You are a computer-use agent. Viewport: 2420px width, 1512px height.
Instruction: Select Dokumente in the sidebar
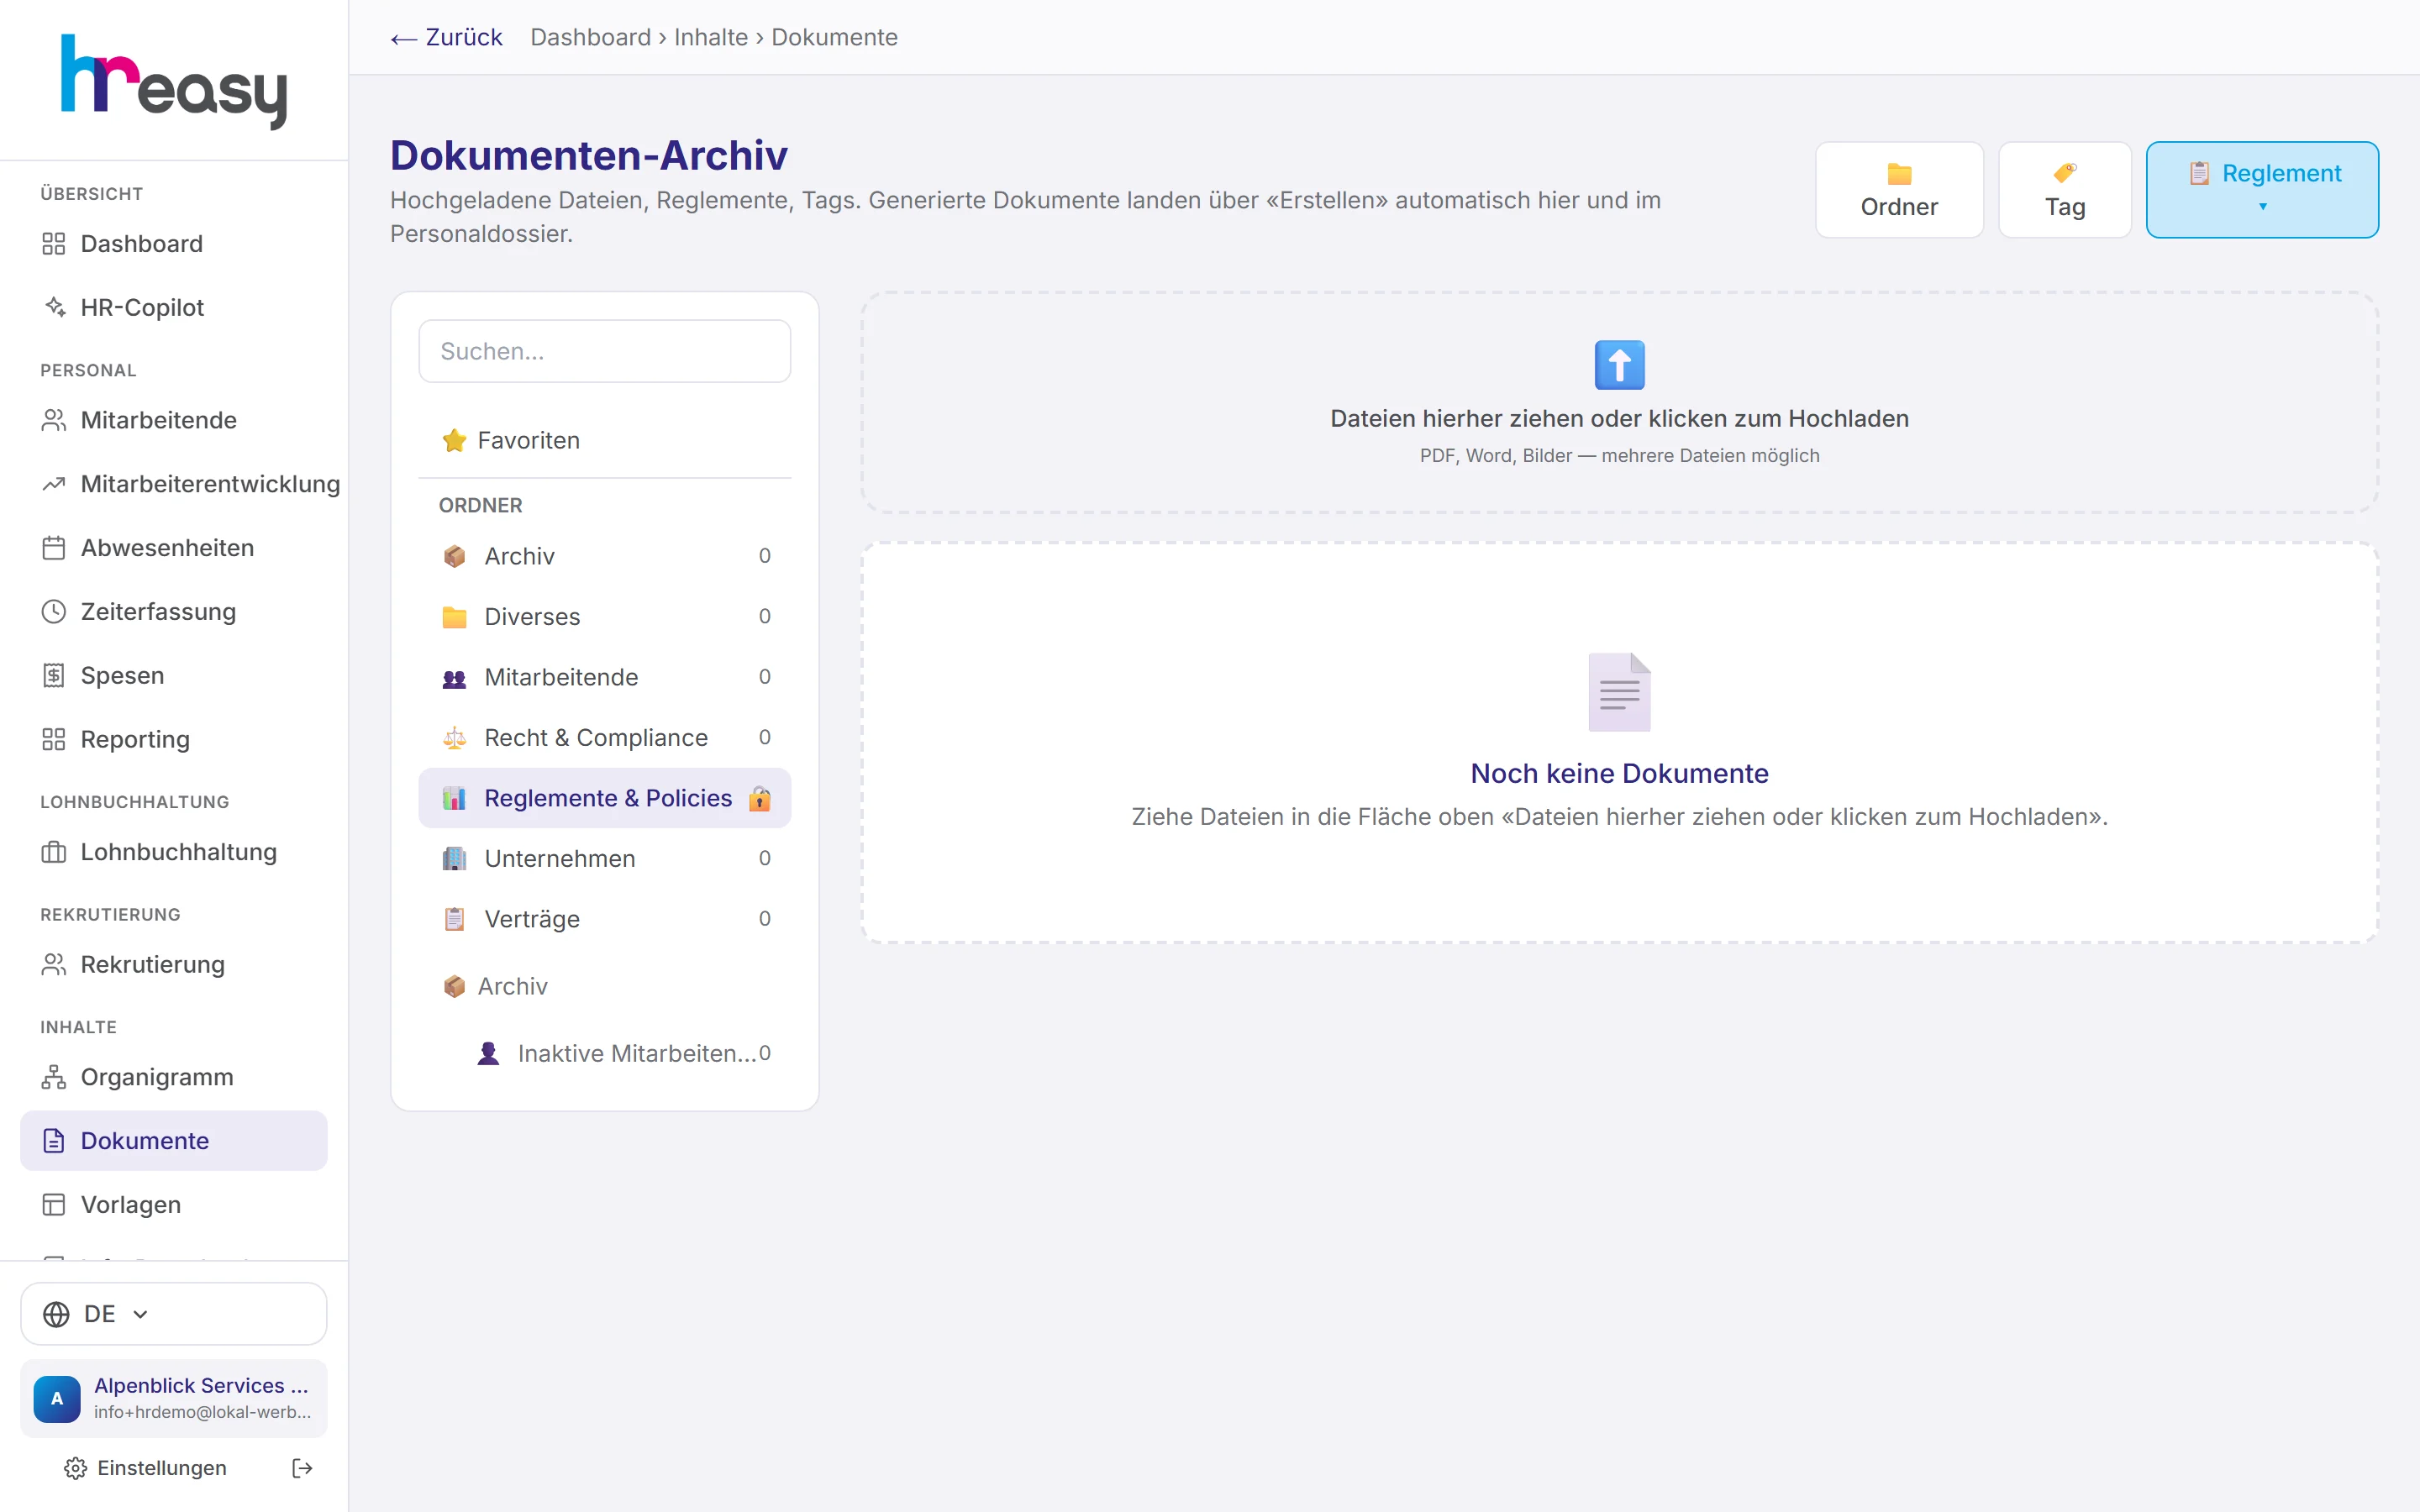tap(174, 1140)
